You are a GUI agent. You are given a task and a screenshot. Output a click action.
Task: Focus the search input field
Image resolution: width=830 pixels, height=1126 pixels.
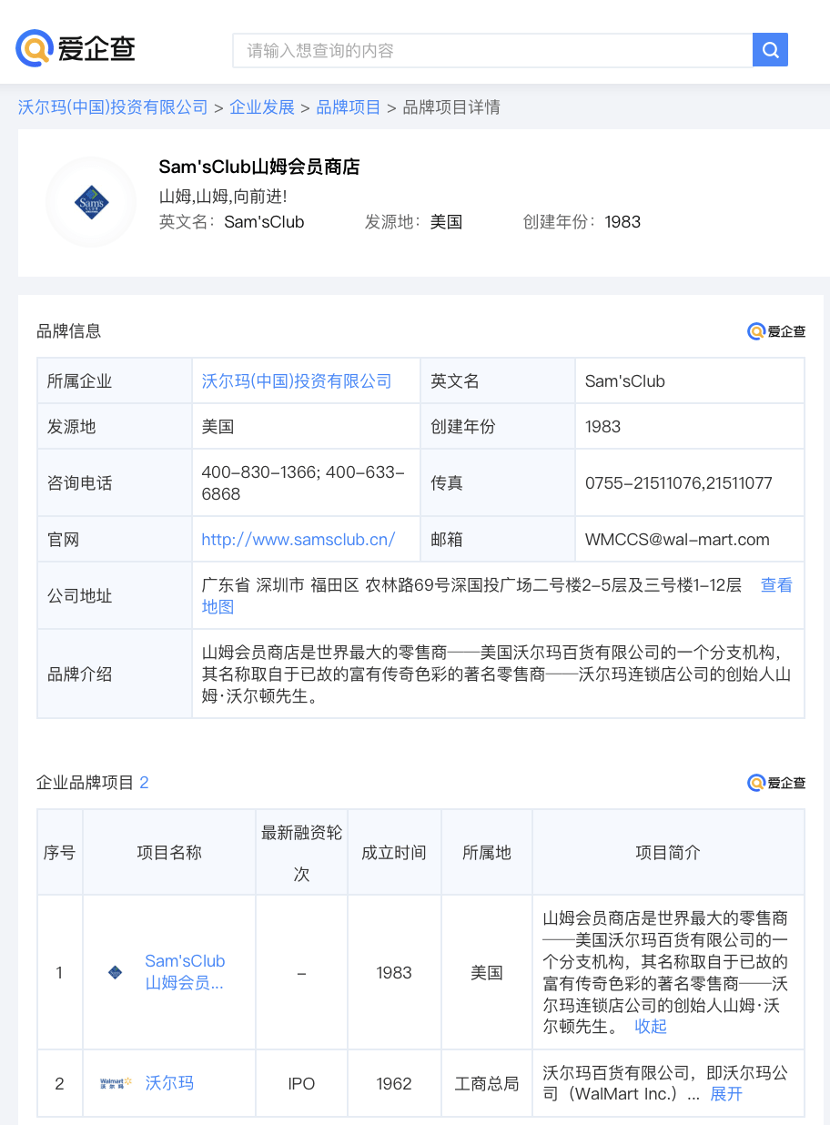[493, 50]
